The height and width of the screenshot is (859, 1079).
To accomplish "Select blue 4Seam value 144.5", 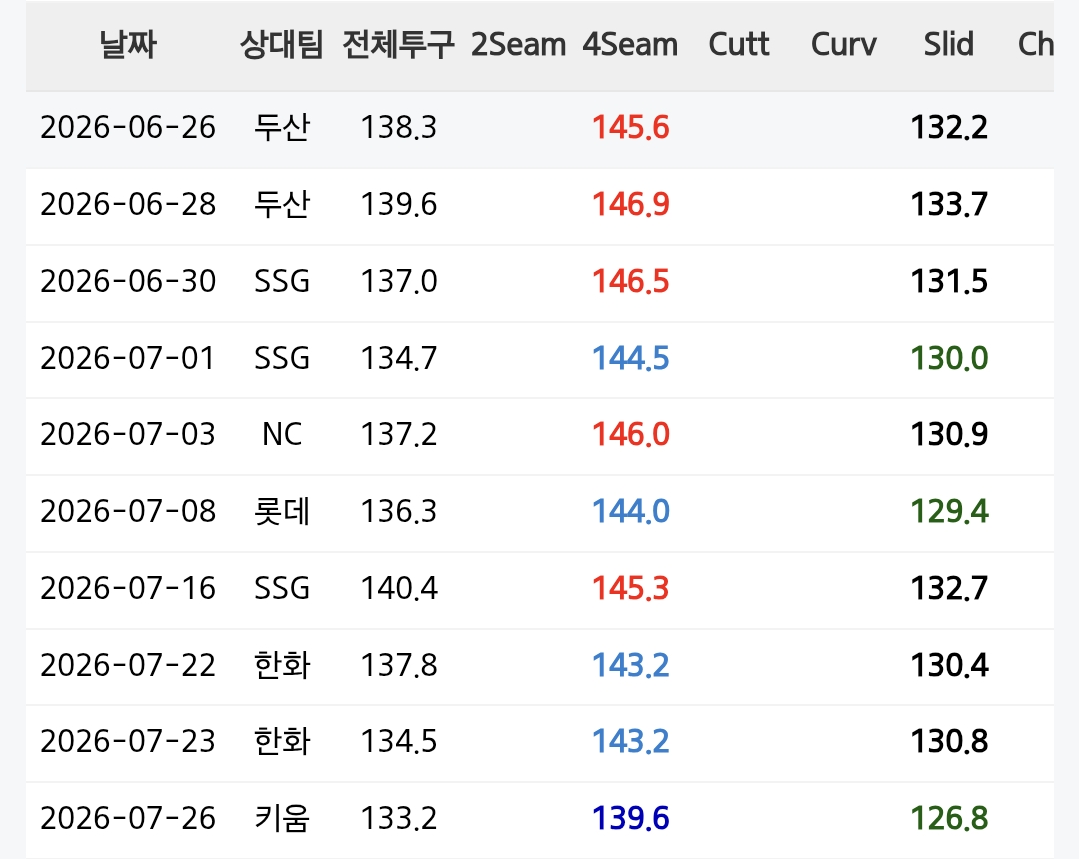I will [x=630, y=358].
